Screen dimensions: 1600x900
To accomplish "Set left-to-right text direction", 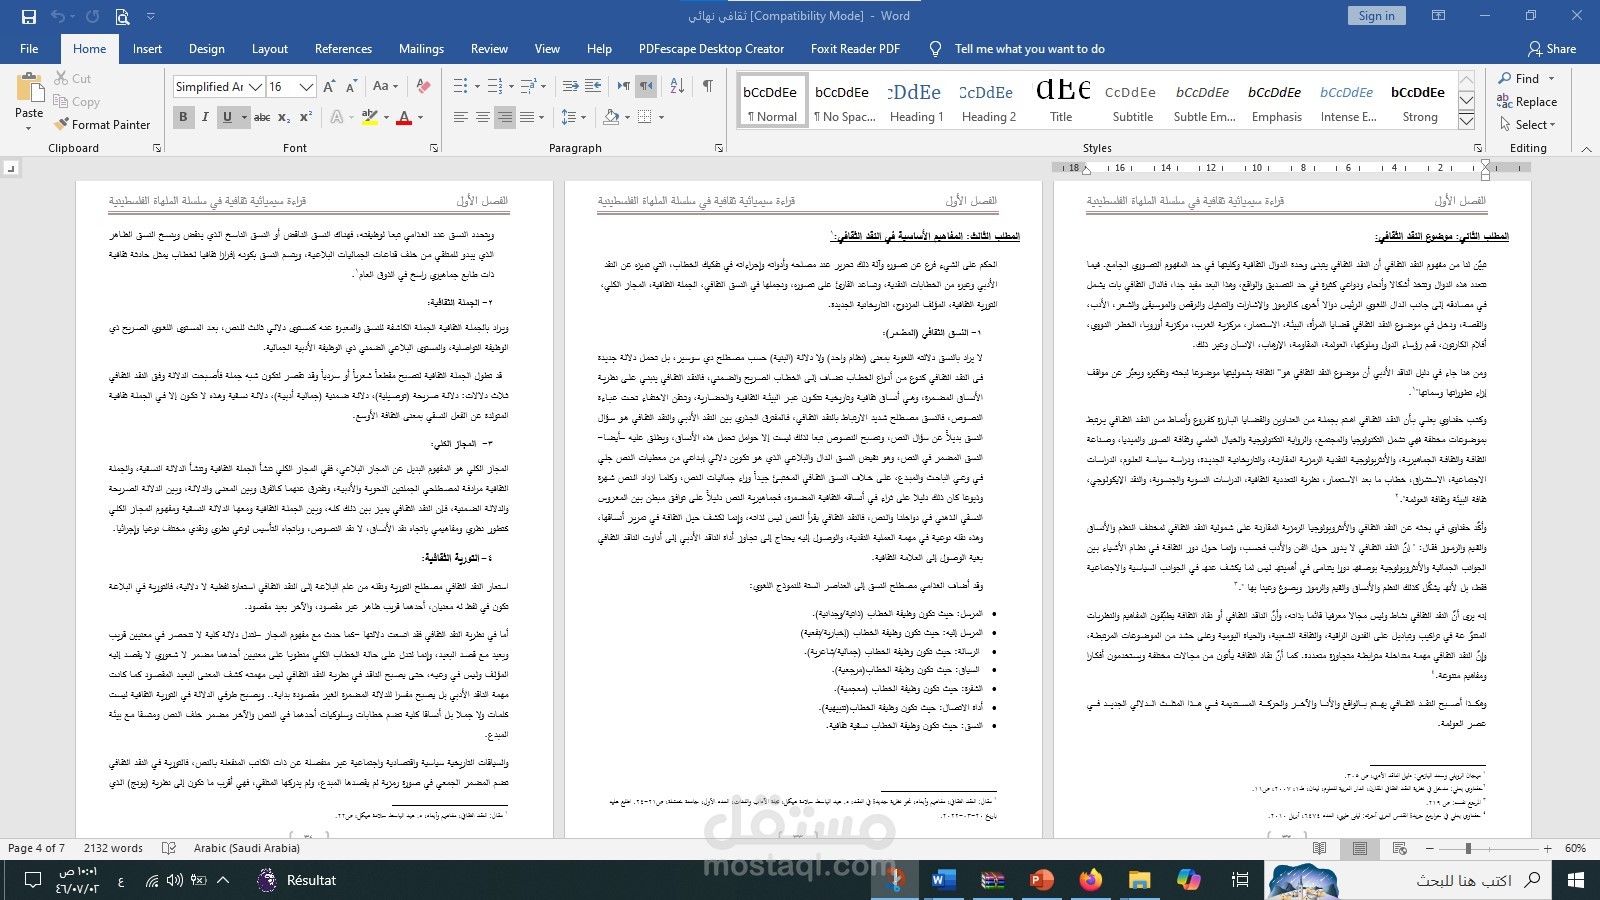I will click(x=624, y=86).
